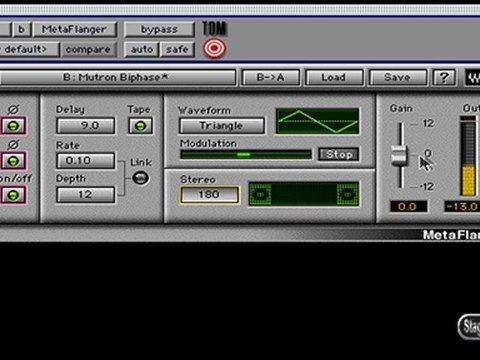Viewport: 480px width, 360px height.
Task: Click the Gain readout 0.0
Action: coord(408,207)
